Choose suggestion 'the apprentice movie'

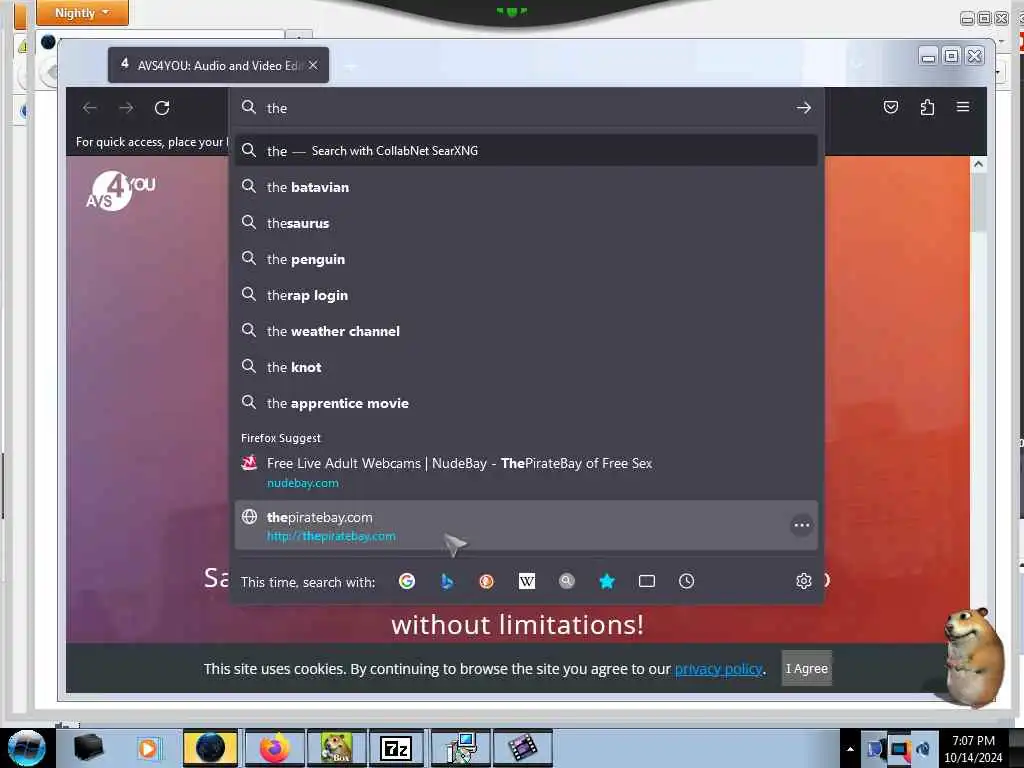point(526,402)
